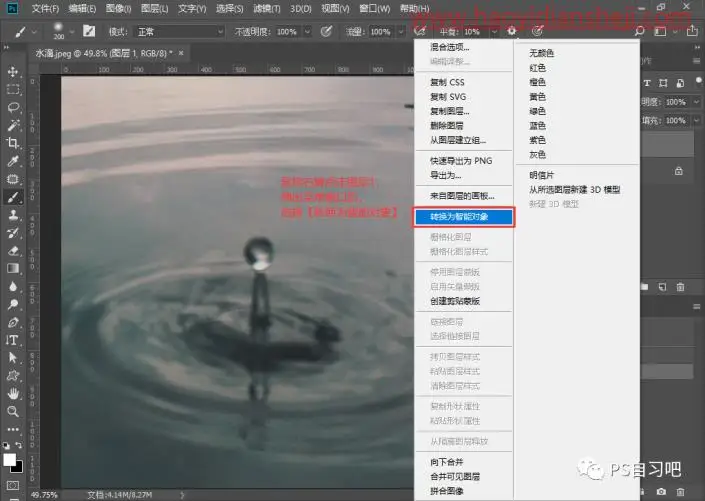Select the Hand tool
This screenshot has height=501, width=705.
pyautogui.click(x=13, y=394)
